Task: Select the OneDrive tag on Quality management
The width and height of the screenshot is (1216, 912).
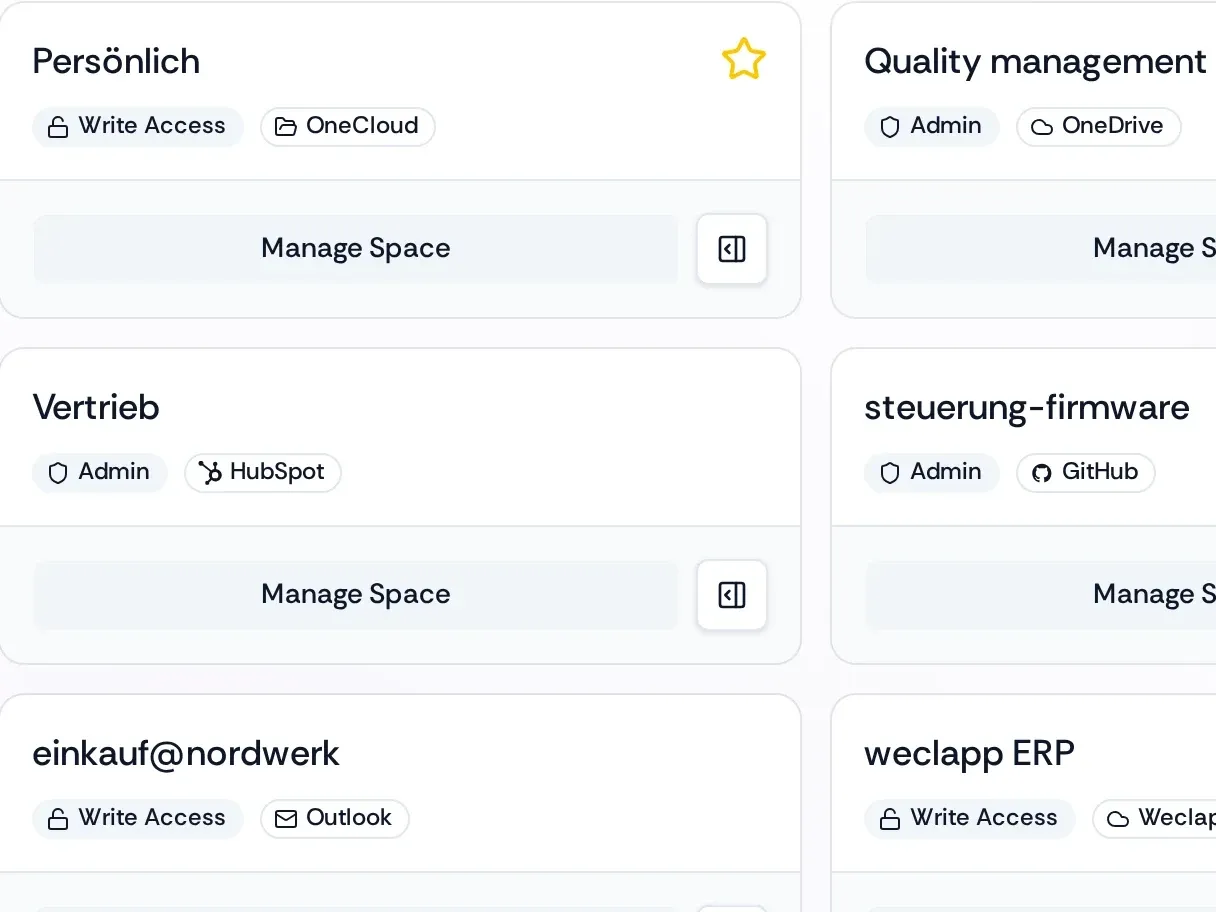Action: [1099, 127]
